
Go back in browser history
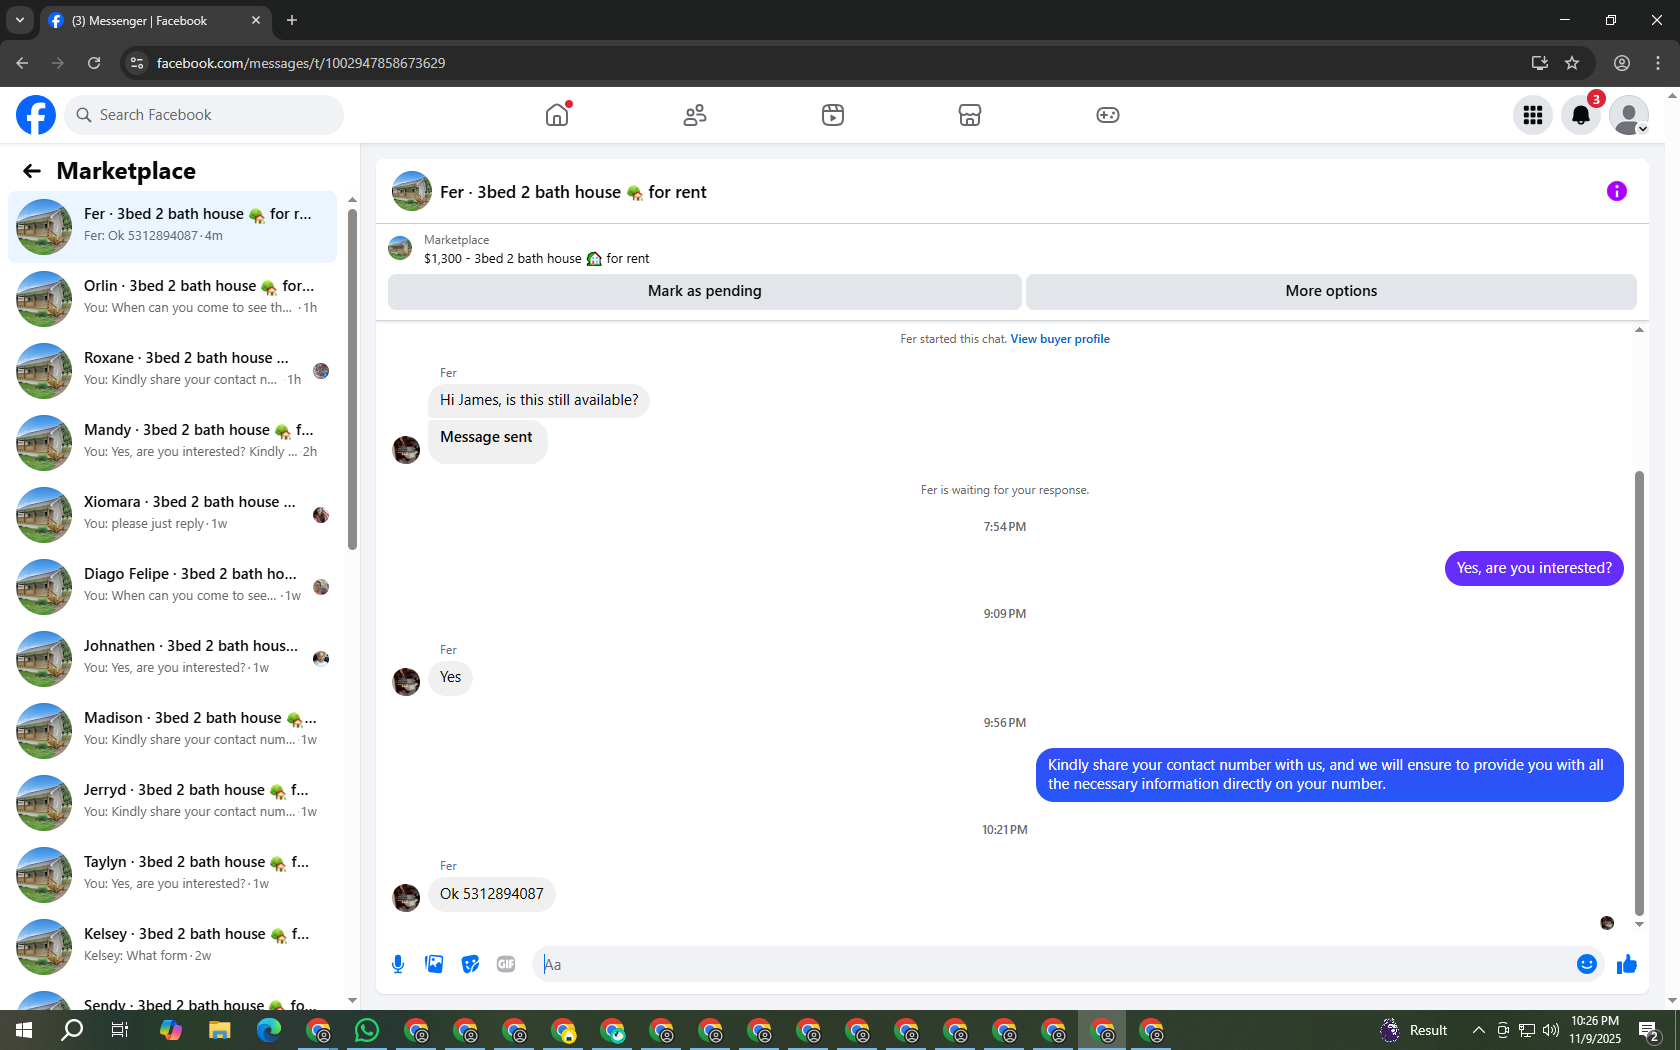click(x=22, y=63)
